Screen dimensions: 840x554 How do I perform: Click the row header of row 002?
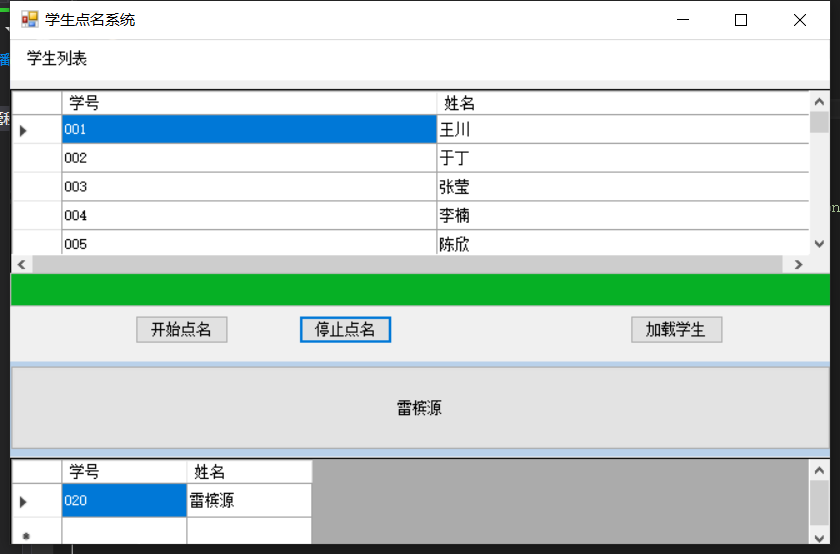click(x=37, y=158)
